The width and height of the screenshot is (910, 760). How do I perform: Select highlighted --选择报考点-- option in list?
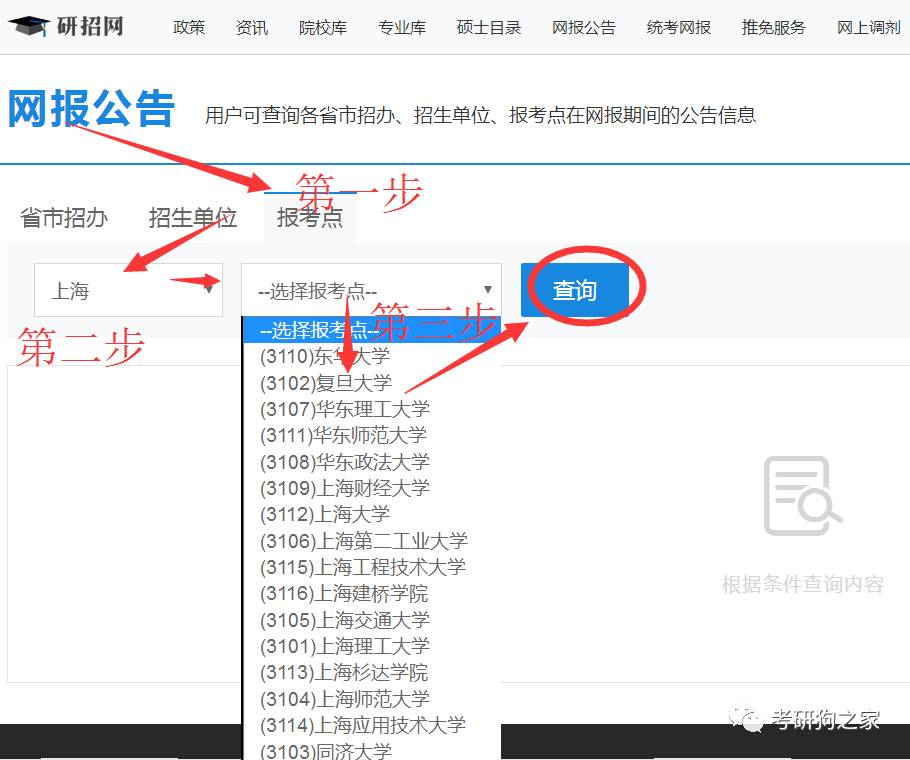coord(371,330)
